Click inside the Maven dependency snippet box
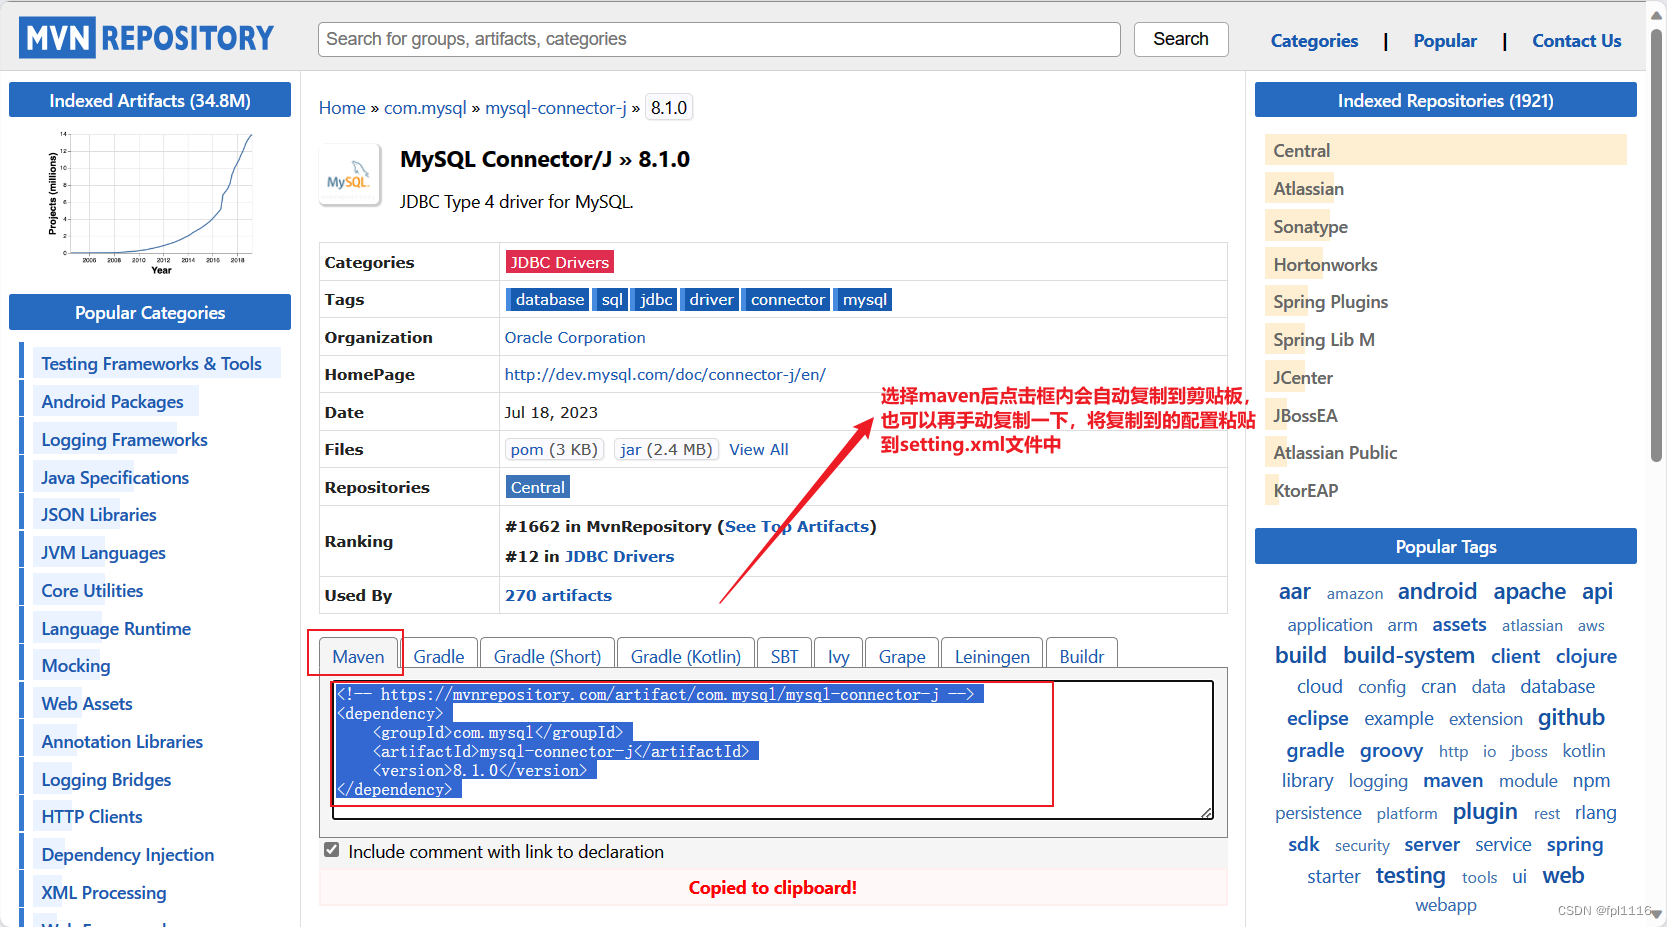Screen dimensions: 1667x927 pyautogui.click(x=772, y=749)
